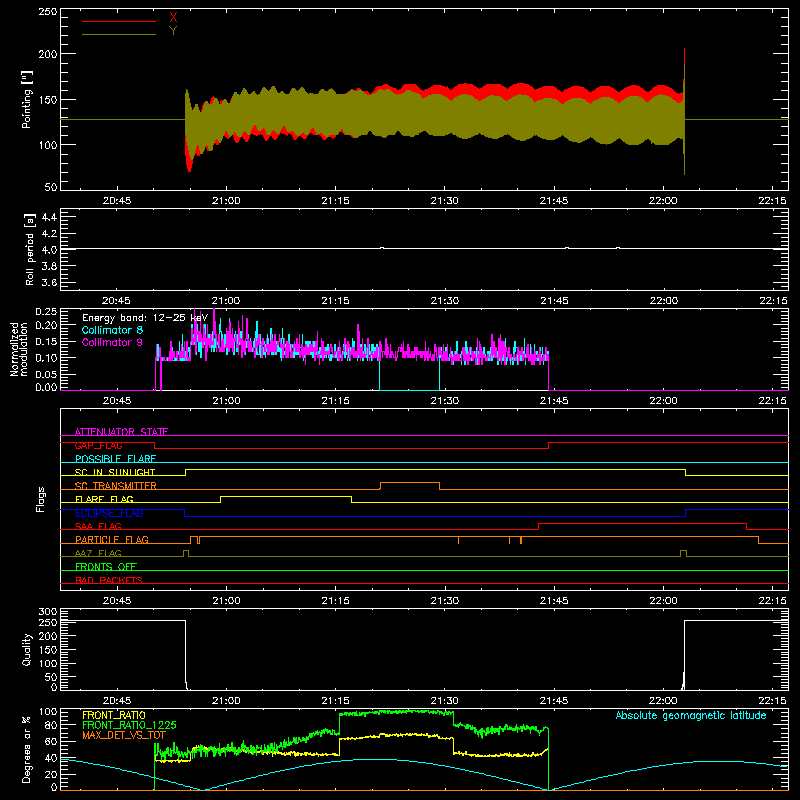Click the 50 tick on Pointing axis
This screenshot has height=800, width=800.
(x=51, y=187)
